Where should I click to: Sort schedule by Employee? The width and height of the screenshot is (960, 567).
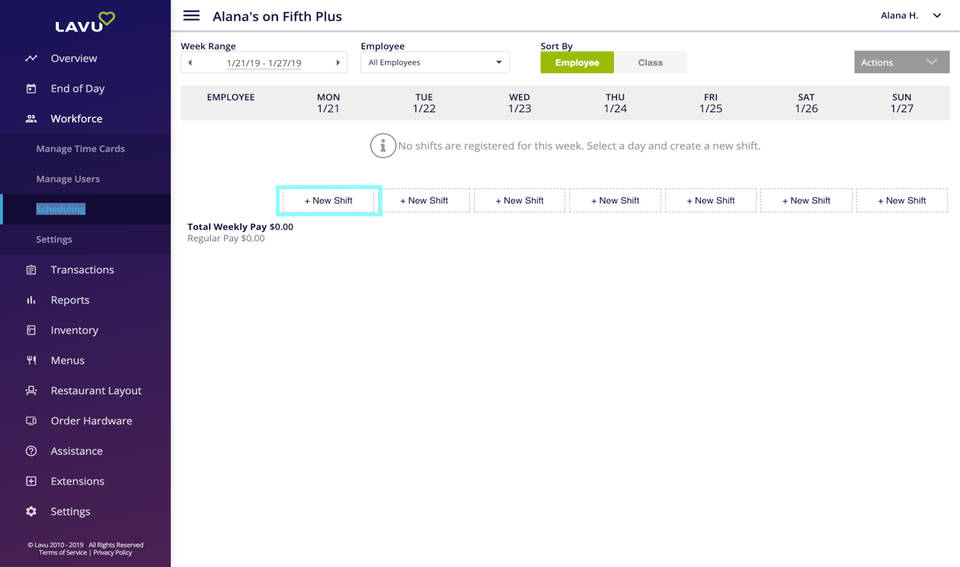pyautogui.click(x=577, y=62)
